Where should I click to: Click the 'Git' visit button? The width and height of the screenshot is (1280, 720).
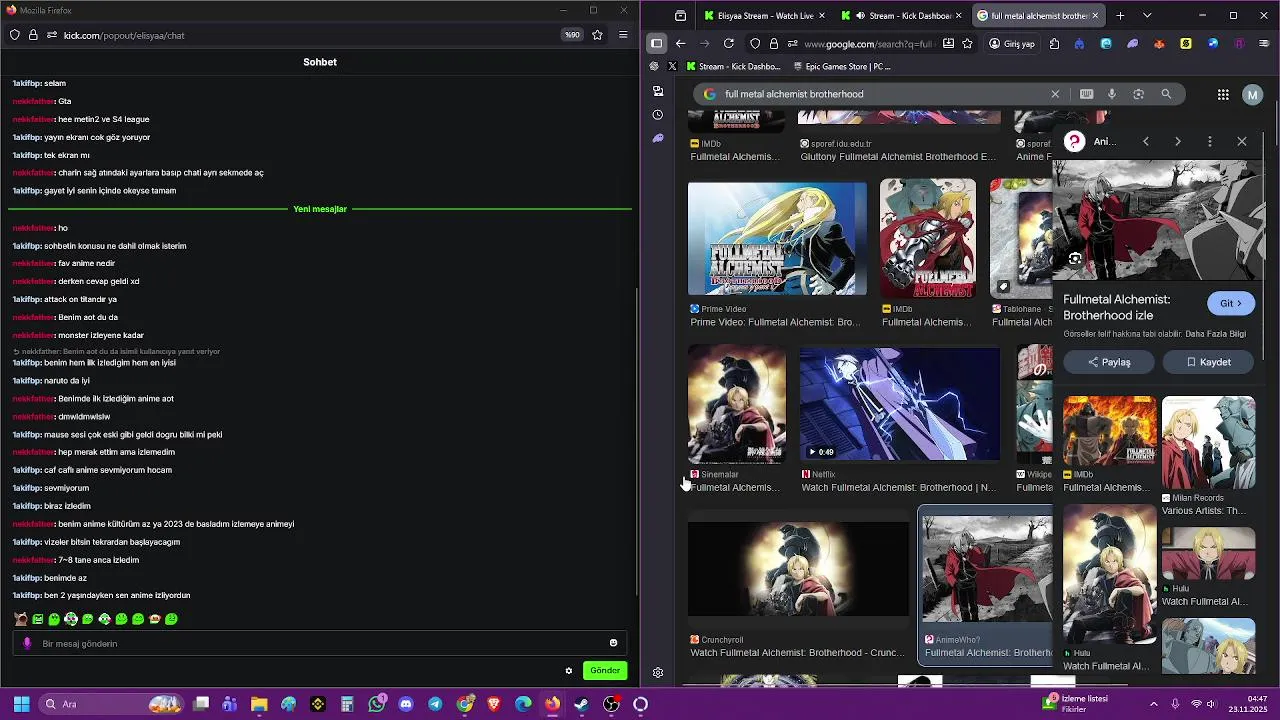(x=1230, y=303)
